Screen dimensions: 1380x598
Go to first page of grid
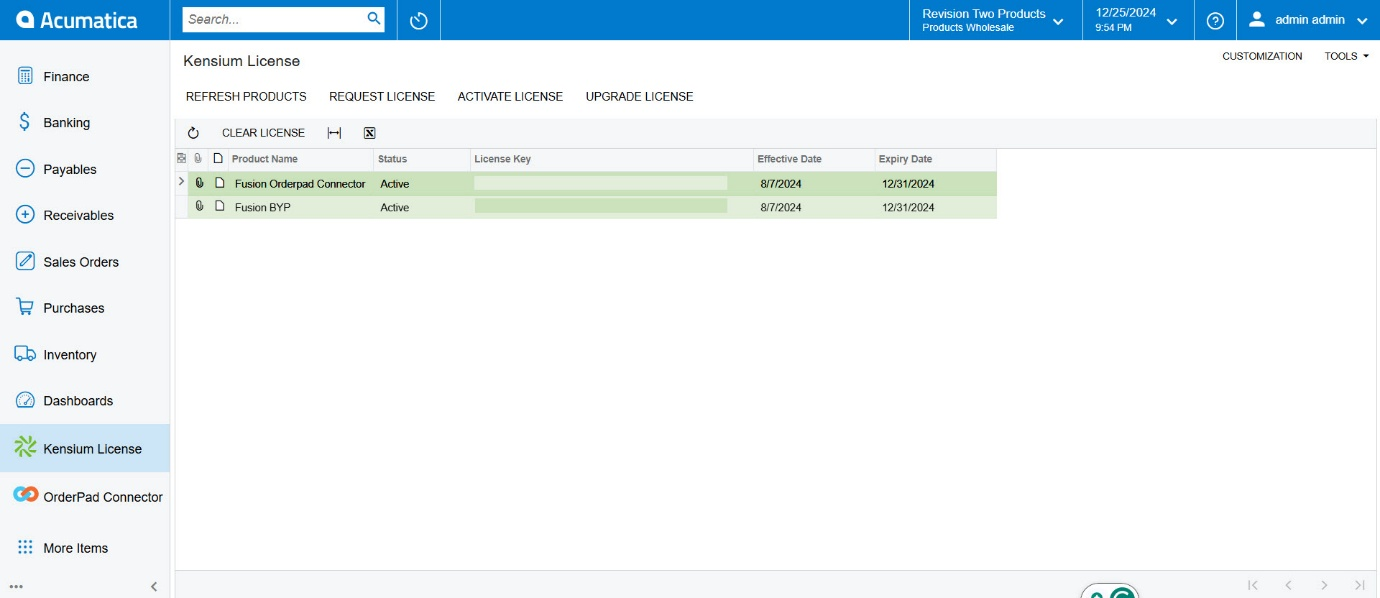click(1252, 585)
